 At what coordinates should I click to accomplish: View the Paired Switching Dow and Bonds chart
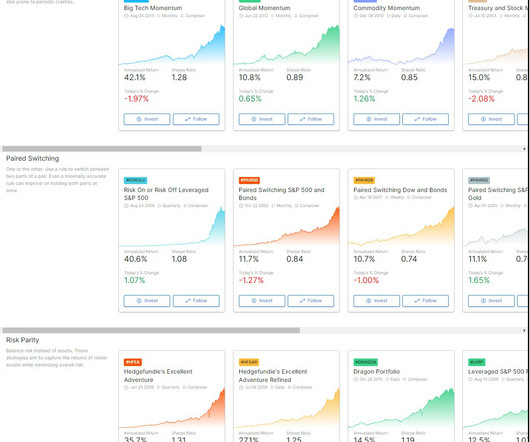401,227
